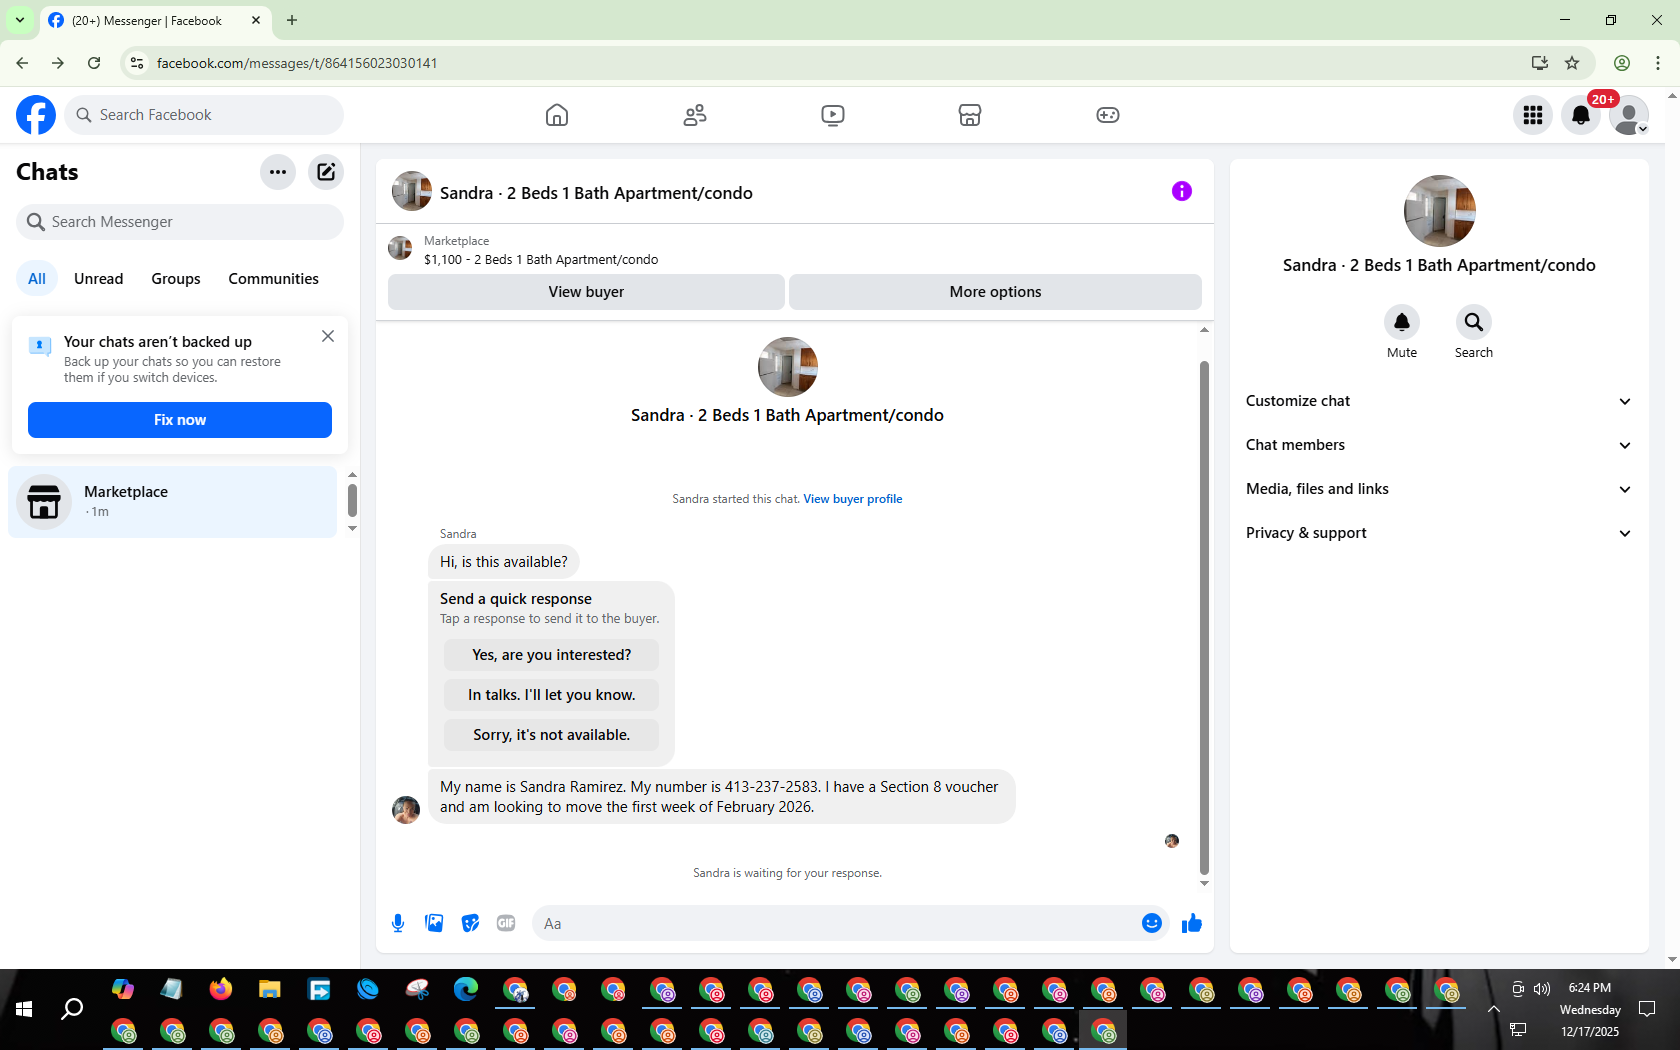Open Firefox from taskbar

(221, 990)
